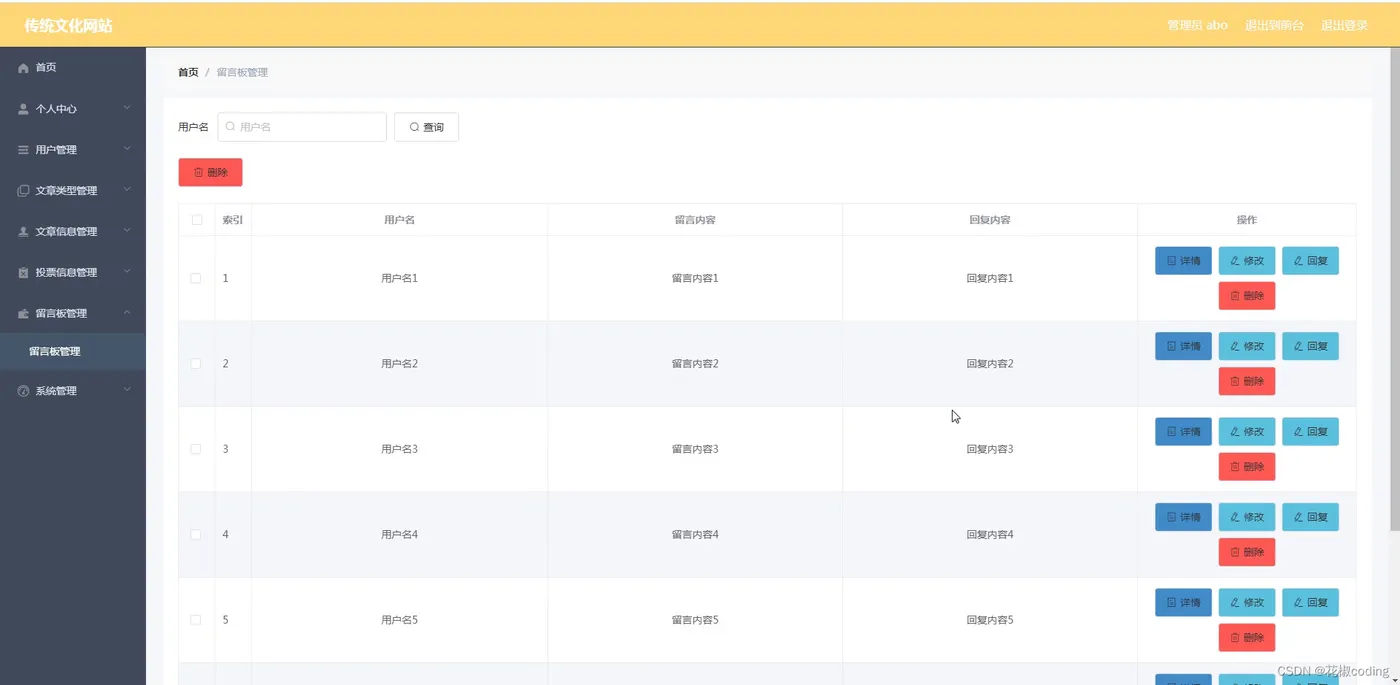Collapse the 留言板管理 submenu arrow
Viewport: 1400px width, 685px height.
[x=127, y=312]
